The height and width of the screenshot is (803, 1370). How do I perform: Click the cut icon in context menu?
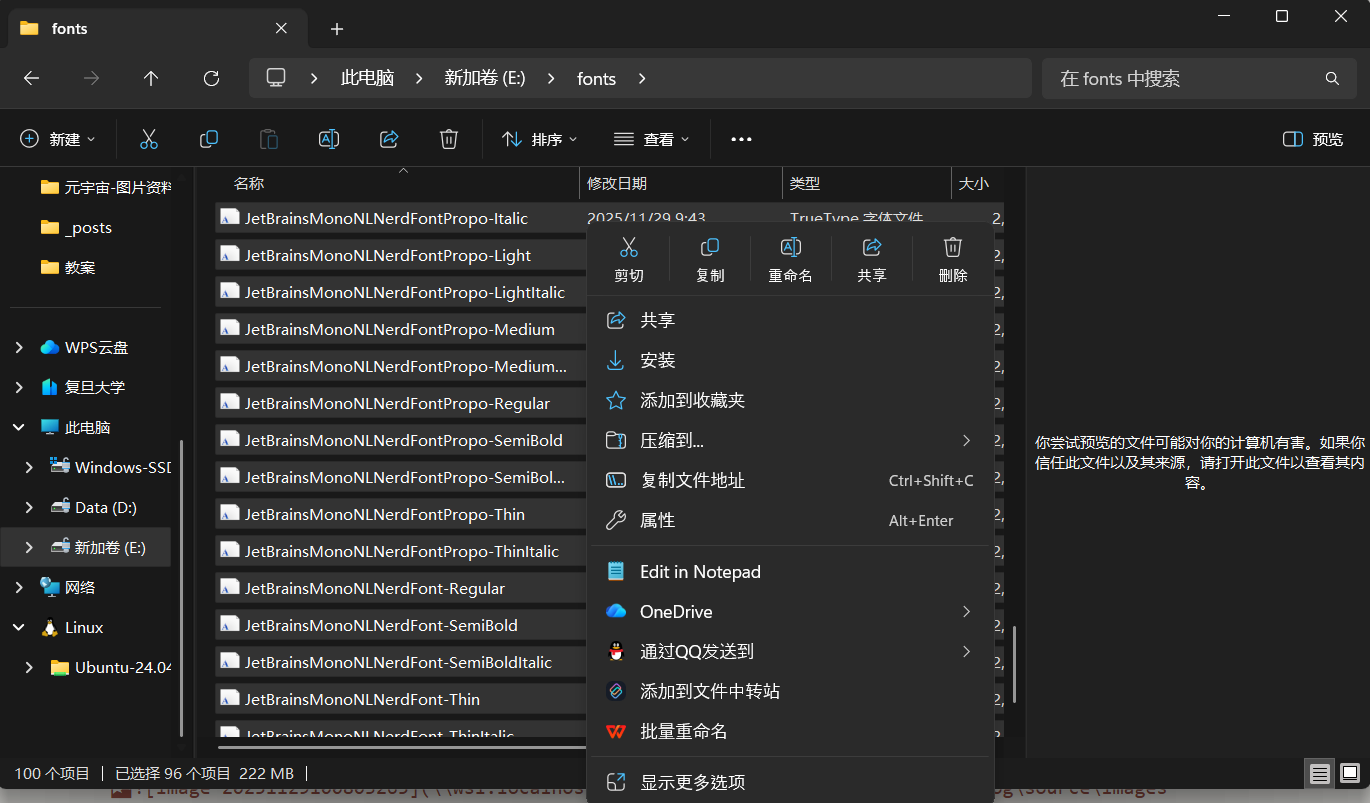click(x=629, y=257)
